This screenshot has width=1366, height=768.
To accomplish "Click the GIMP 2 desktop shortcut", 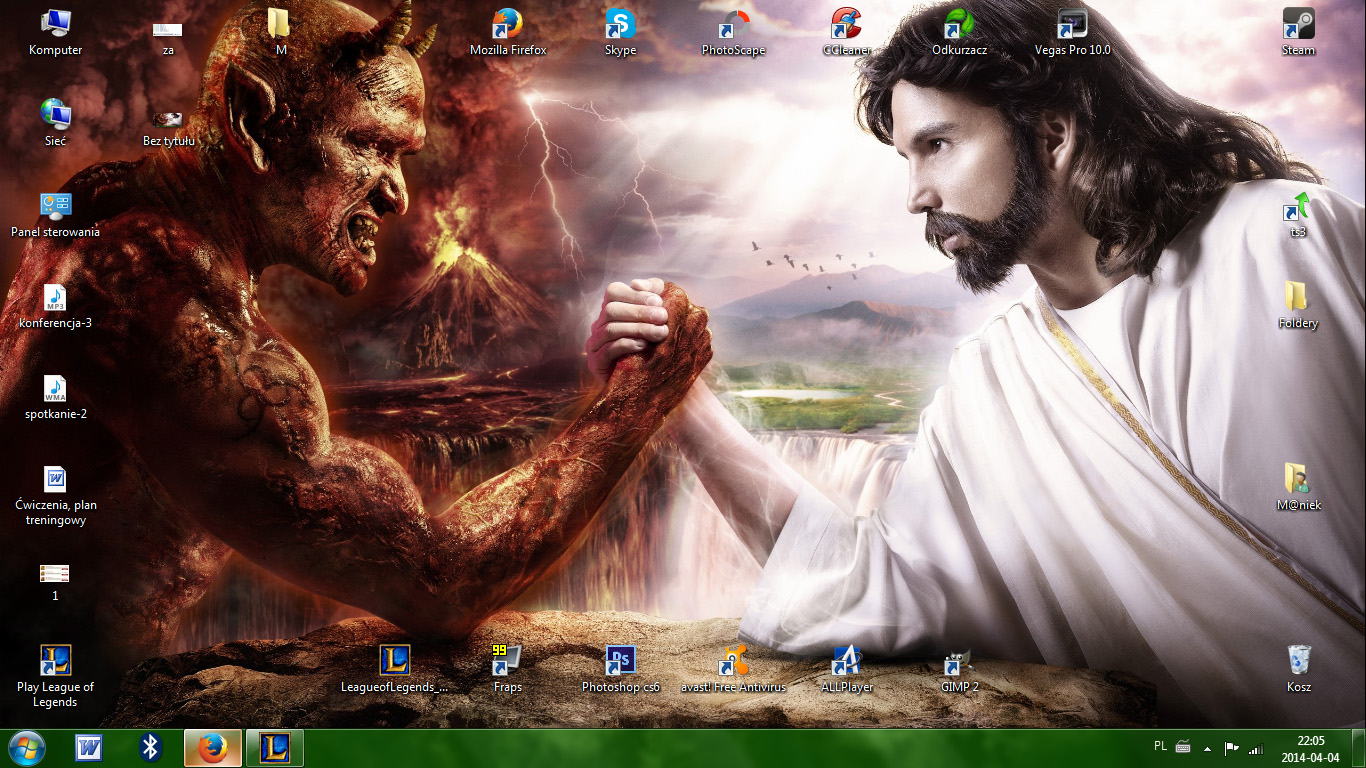I will pos(959,668).
